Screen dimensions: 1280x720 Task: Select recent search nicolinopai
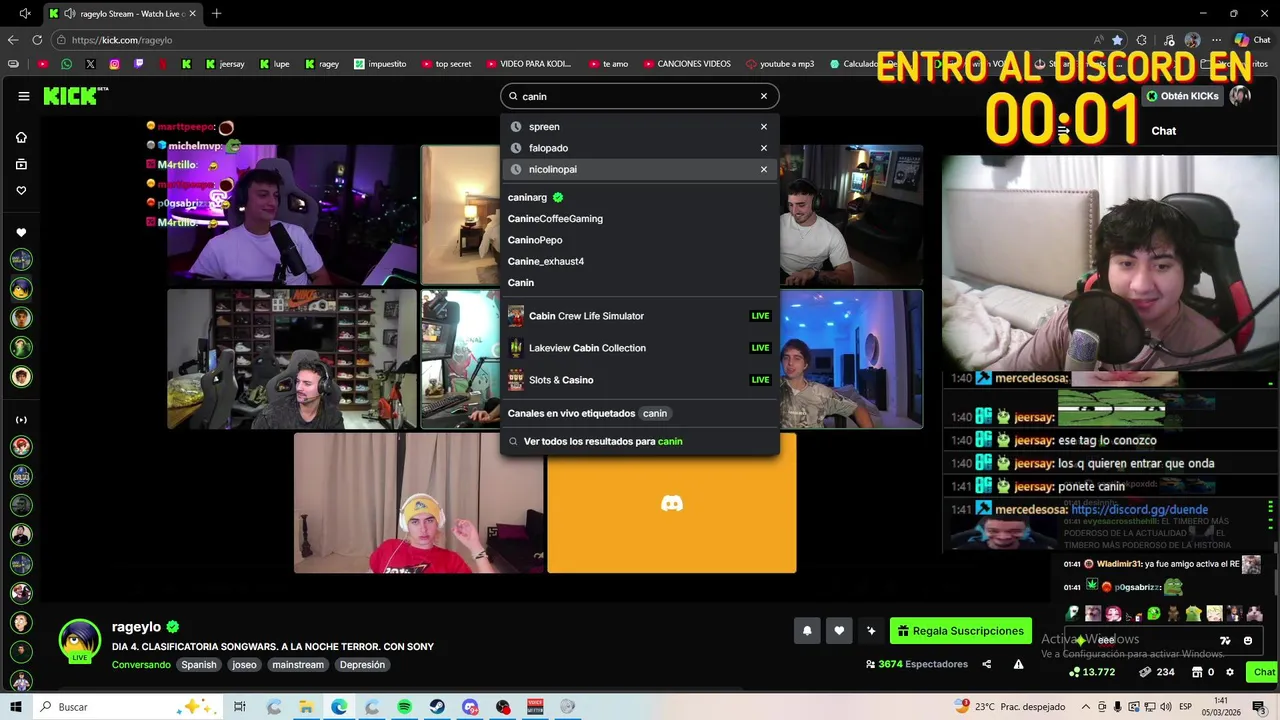click(x=640, y=169)
